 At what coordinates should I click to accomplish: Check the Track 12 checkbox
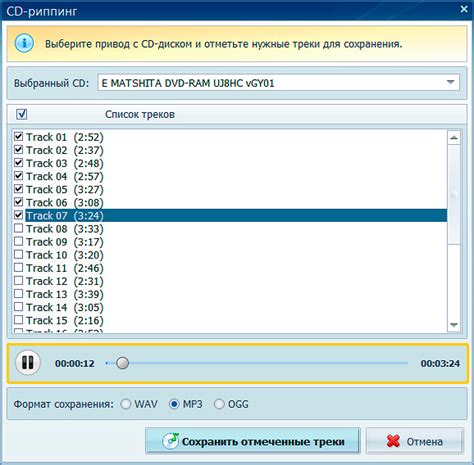(19, 281)
